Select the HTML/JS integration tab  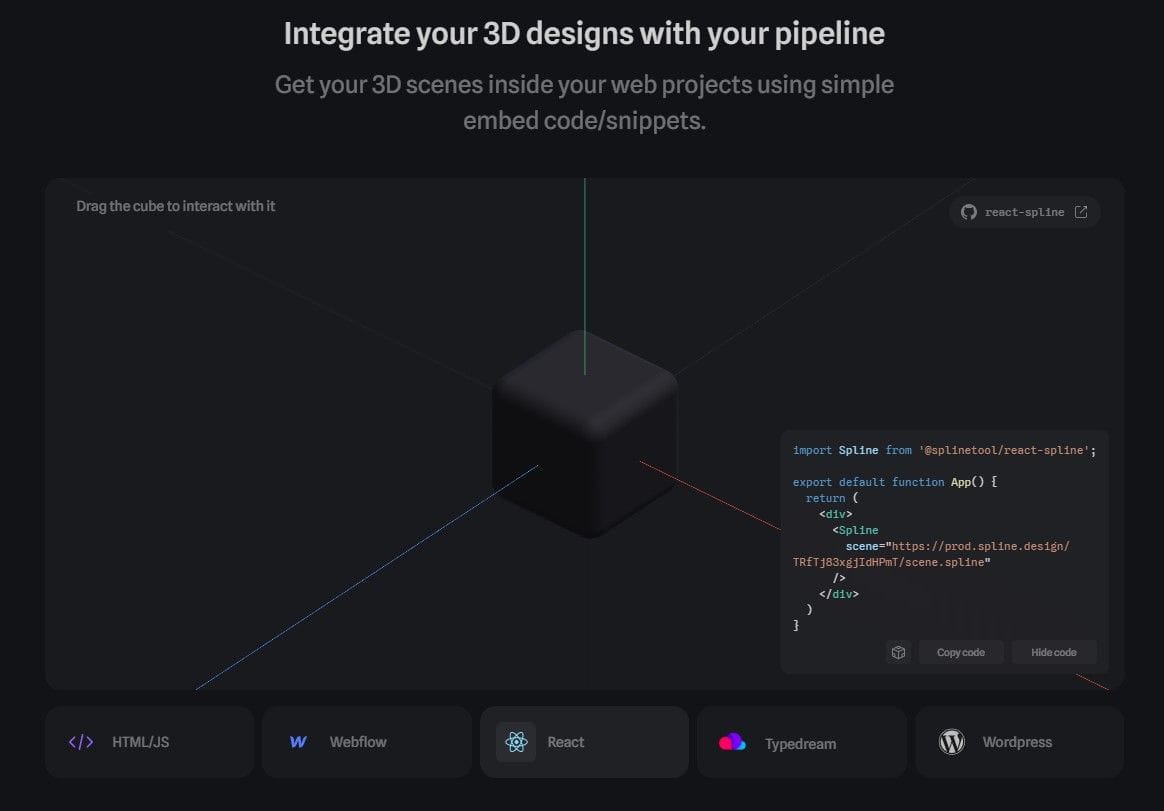(x=149, y=742)
